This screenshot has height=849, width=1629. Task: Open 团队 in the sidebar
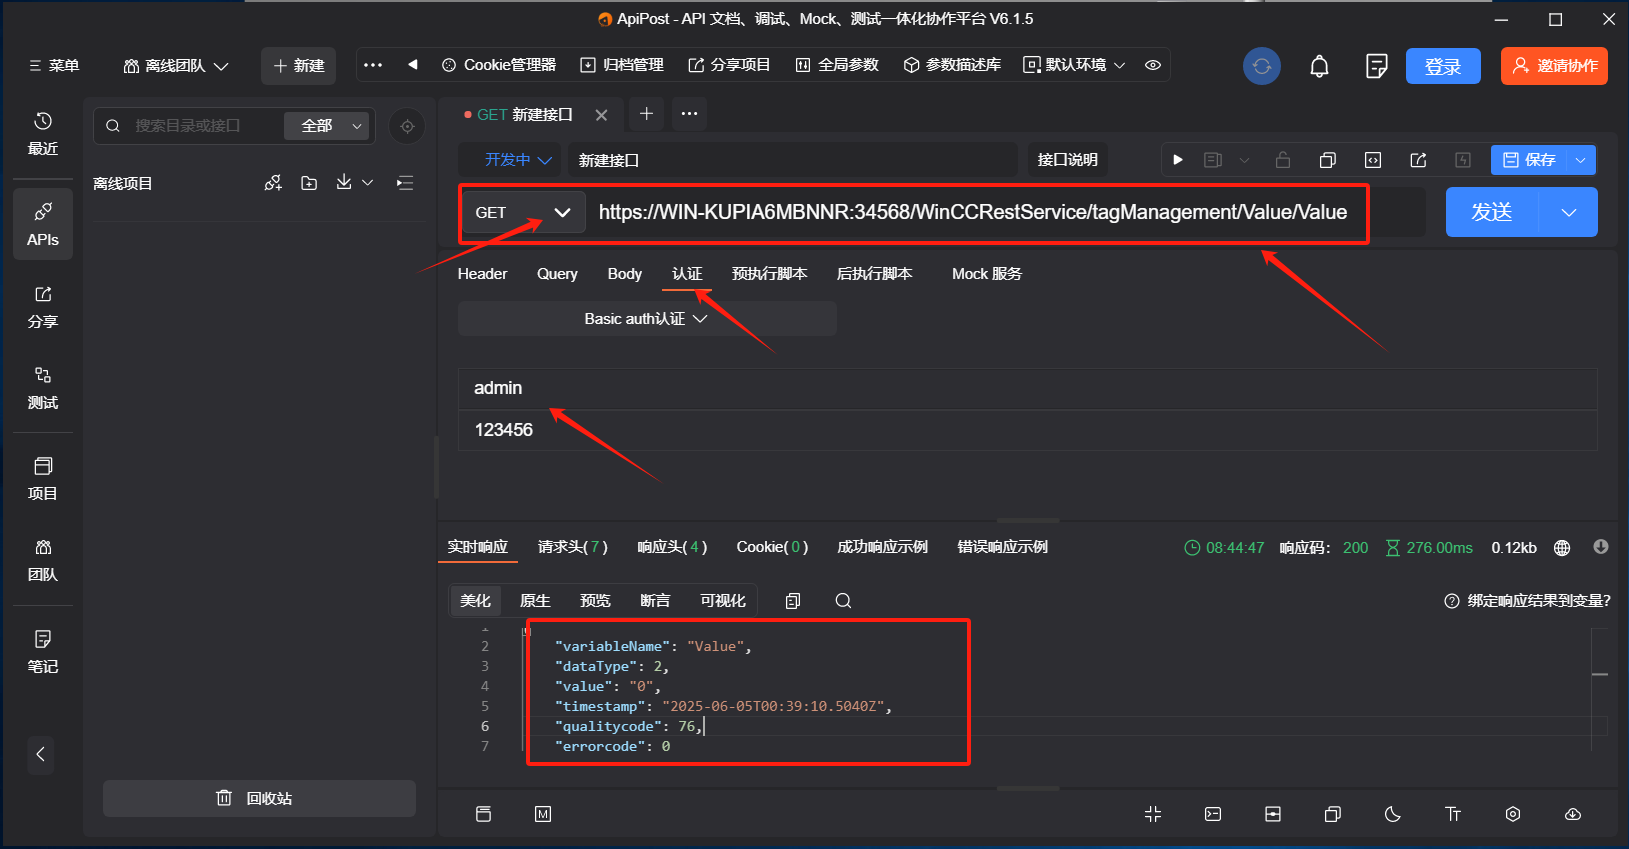tap(43, 560)
